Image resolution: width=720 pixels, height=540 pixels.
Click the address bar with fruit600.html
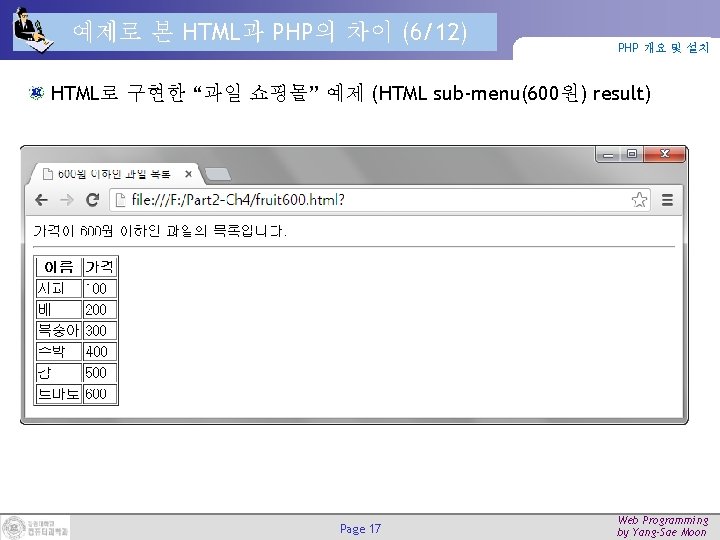(379, 200)
